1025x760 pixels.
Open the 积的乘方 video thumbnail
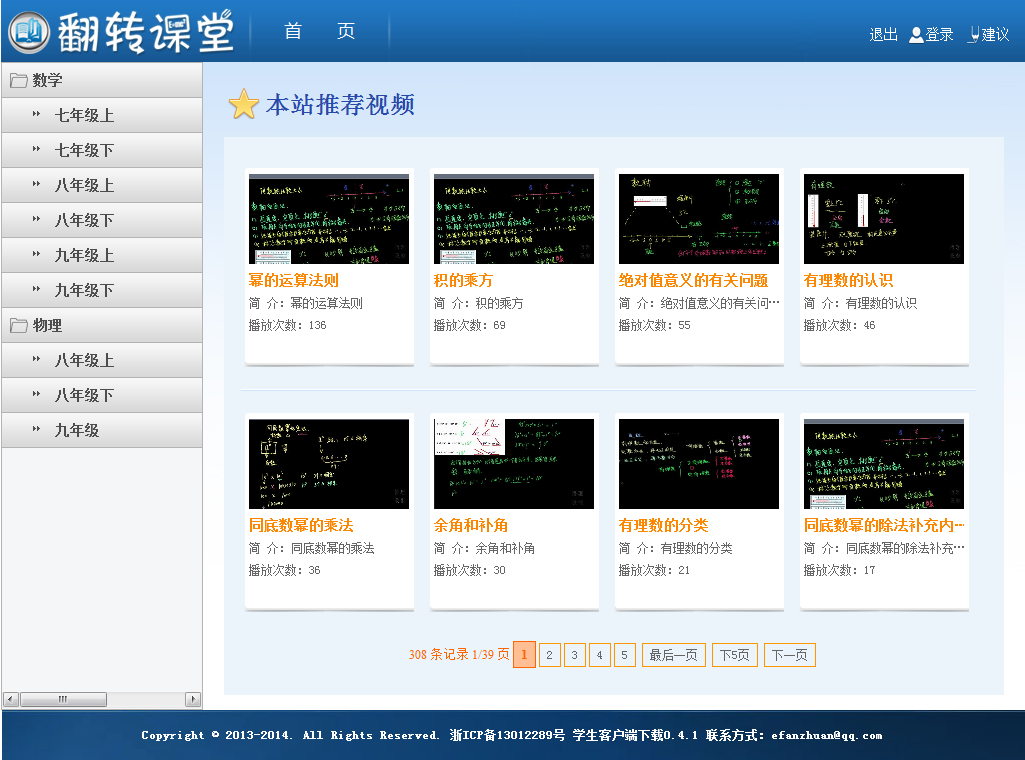point(514,219)
